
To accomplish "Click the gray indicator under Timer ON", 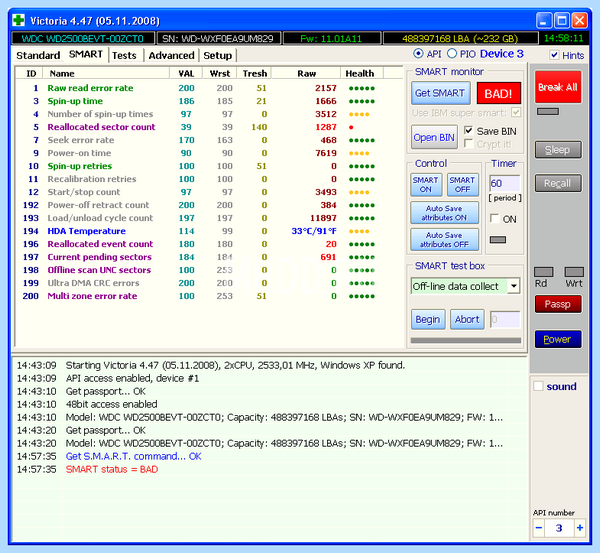I will [x=498, y=240].
